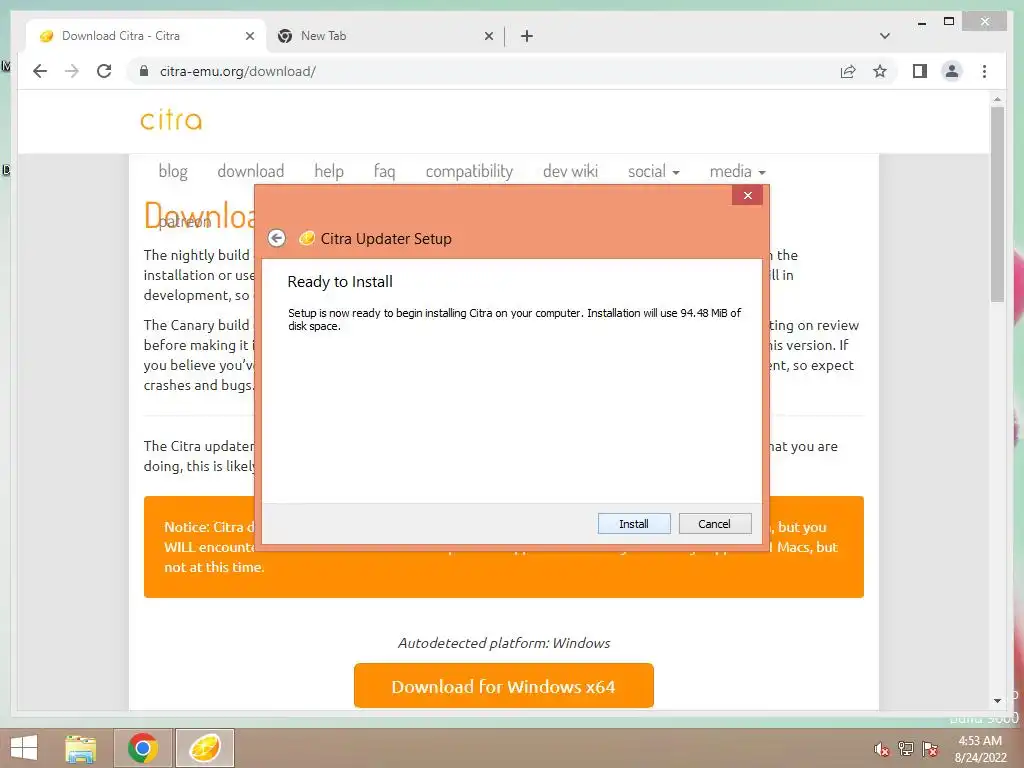Minimize the Chrome window
1024x768 pixels.
[921, 22]
